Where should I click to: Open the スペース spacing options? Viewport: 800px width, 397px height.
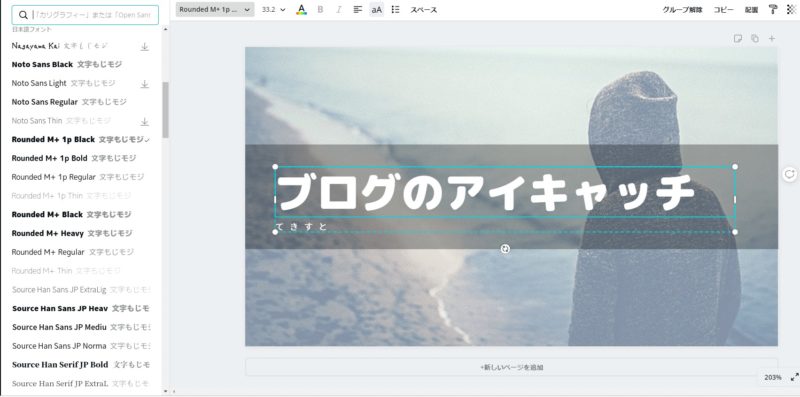click(423, 10)
